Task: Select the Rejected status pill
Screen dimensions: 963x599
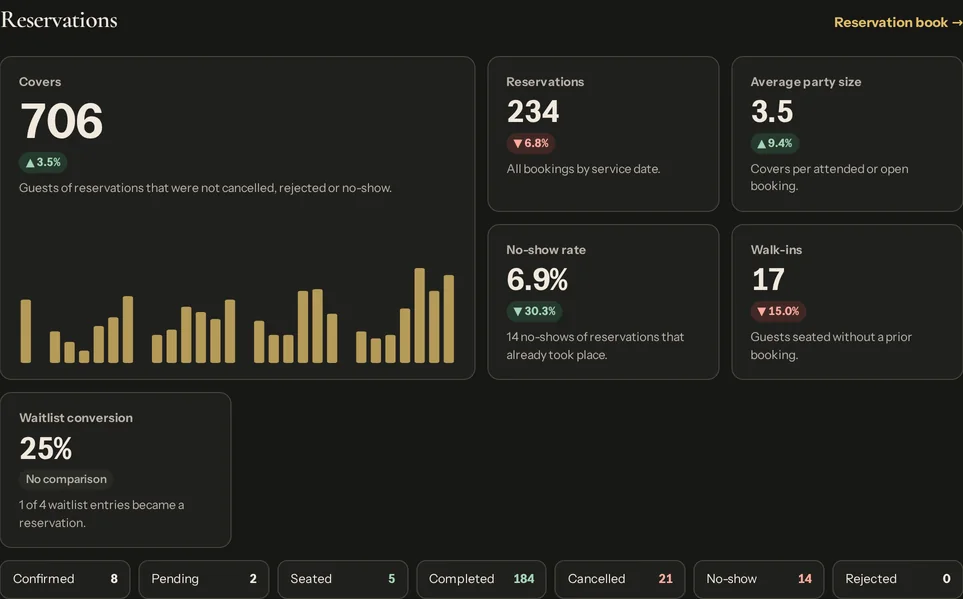Action: click(x=897, y=579)
